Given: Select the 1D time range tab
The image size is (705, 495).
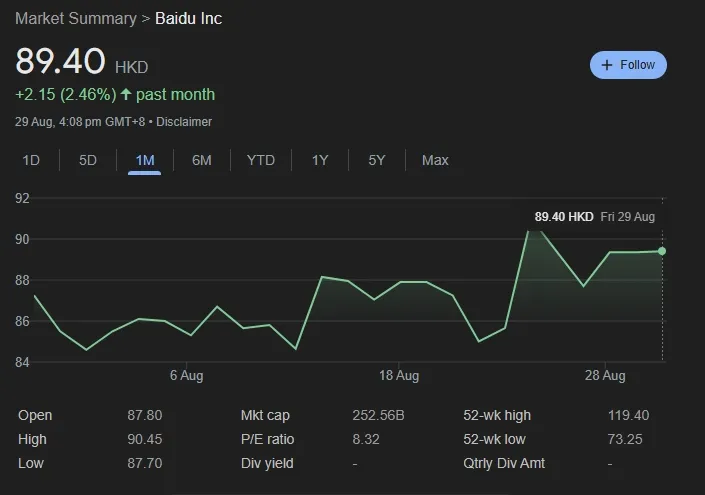Looking at the screenshot, I should point(31,160).
